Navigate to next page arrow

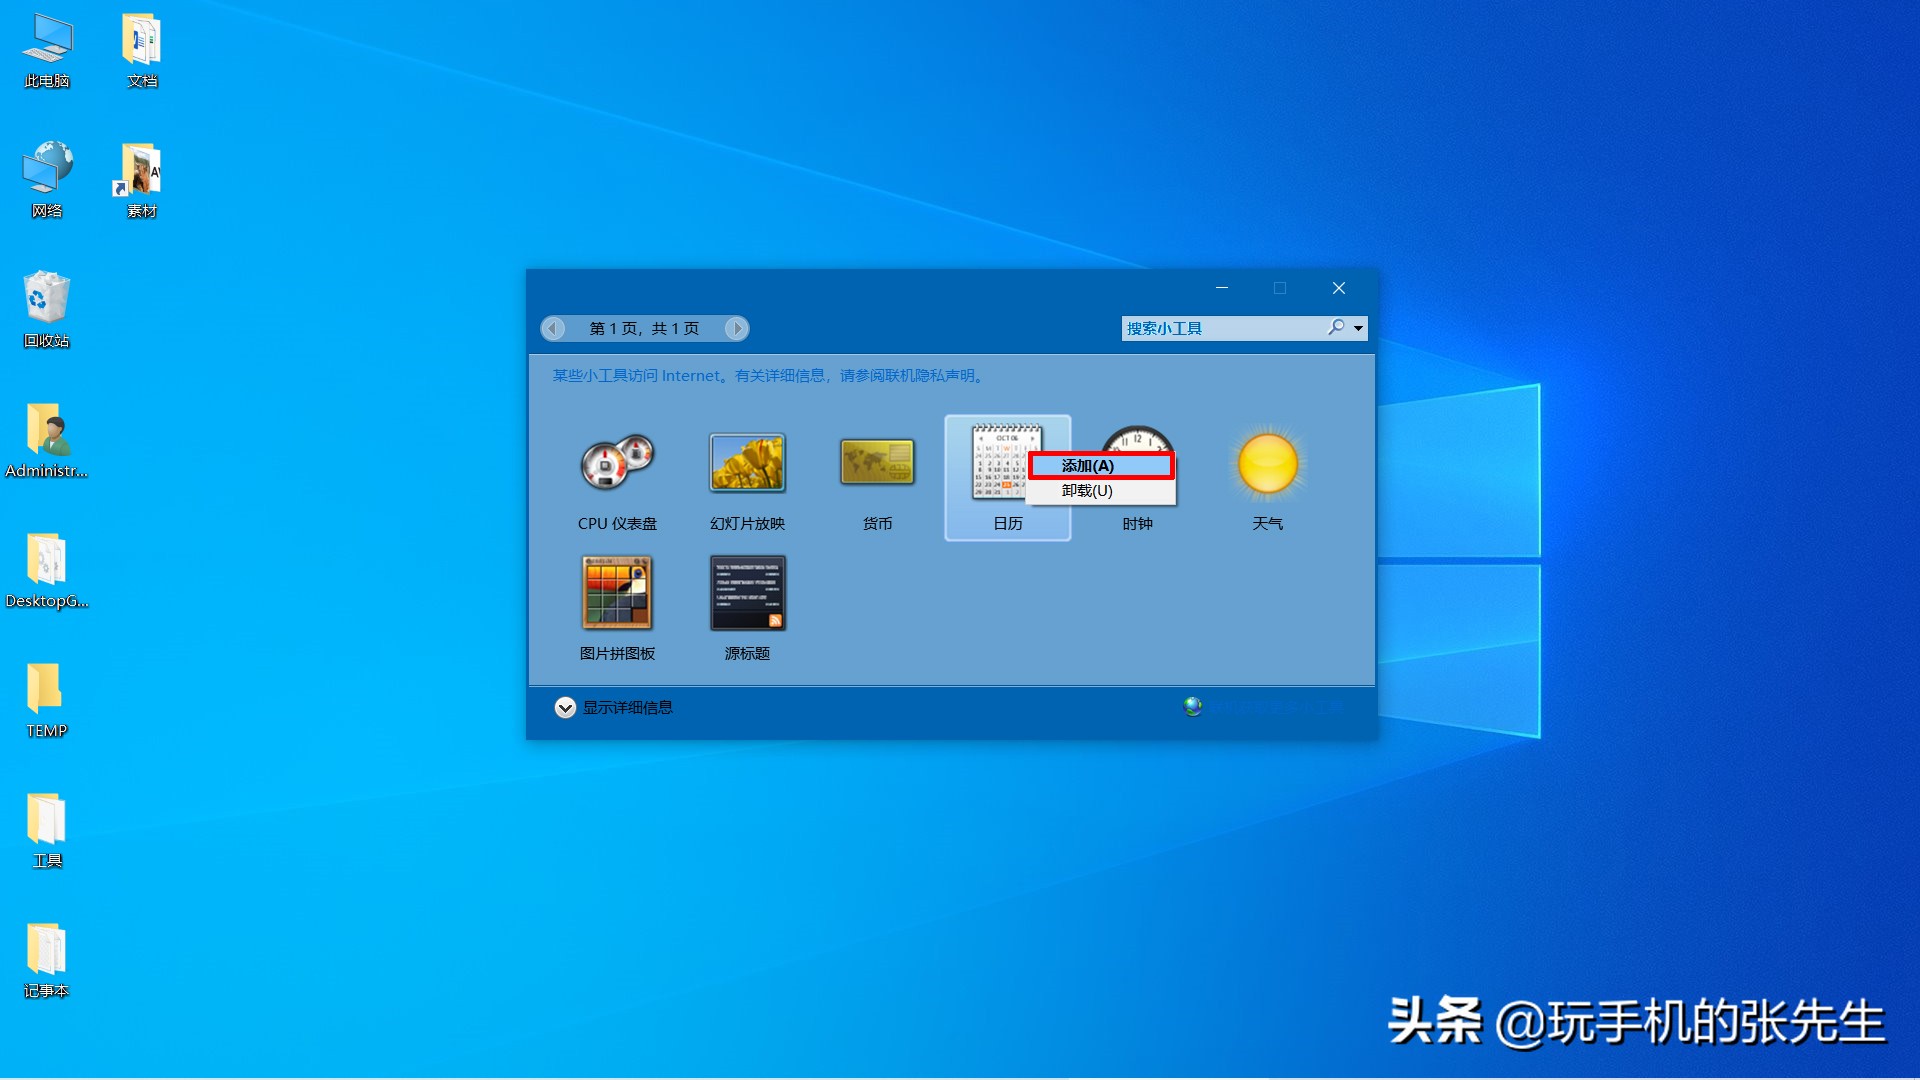point(736,328)
